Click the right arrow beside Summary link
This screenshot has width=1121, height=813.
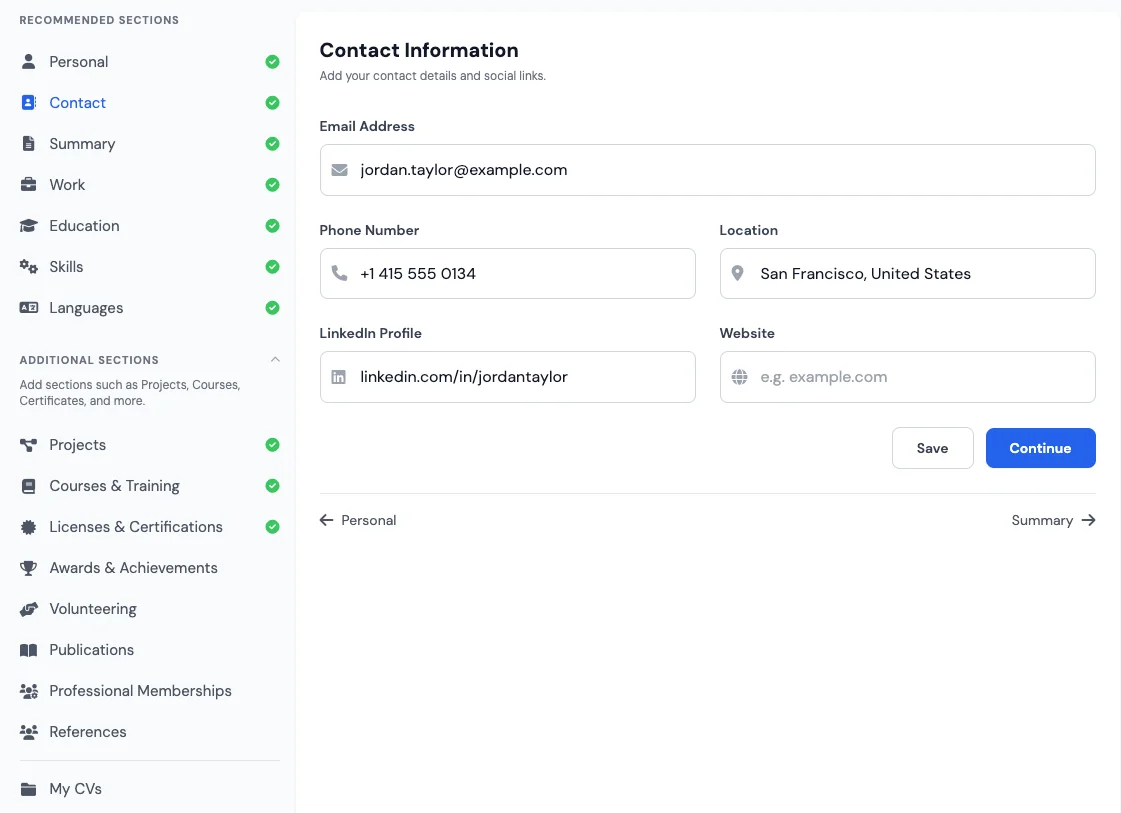[1088, 520]
